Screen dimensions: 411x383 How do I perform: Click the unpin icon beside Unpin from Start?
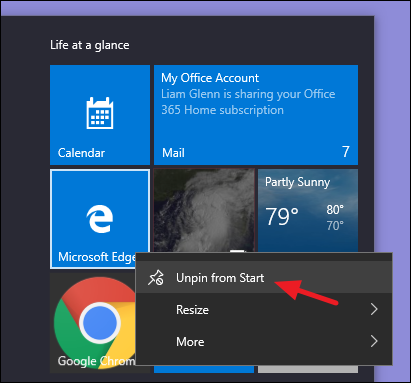click(156, 278)
